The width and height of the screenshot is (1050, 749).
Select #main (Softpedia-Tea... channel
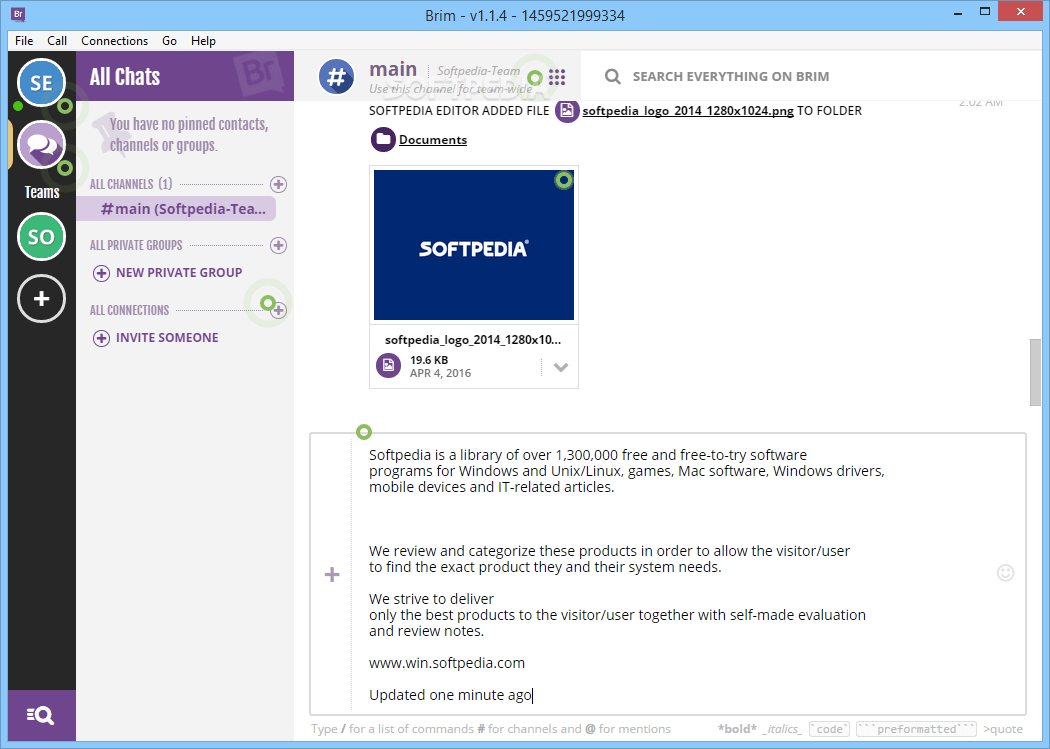point(176,209)
